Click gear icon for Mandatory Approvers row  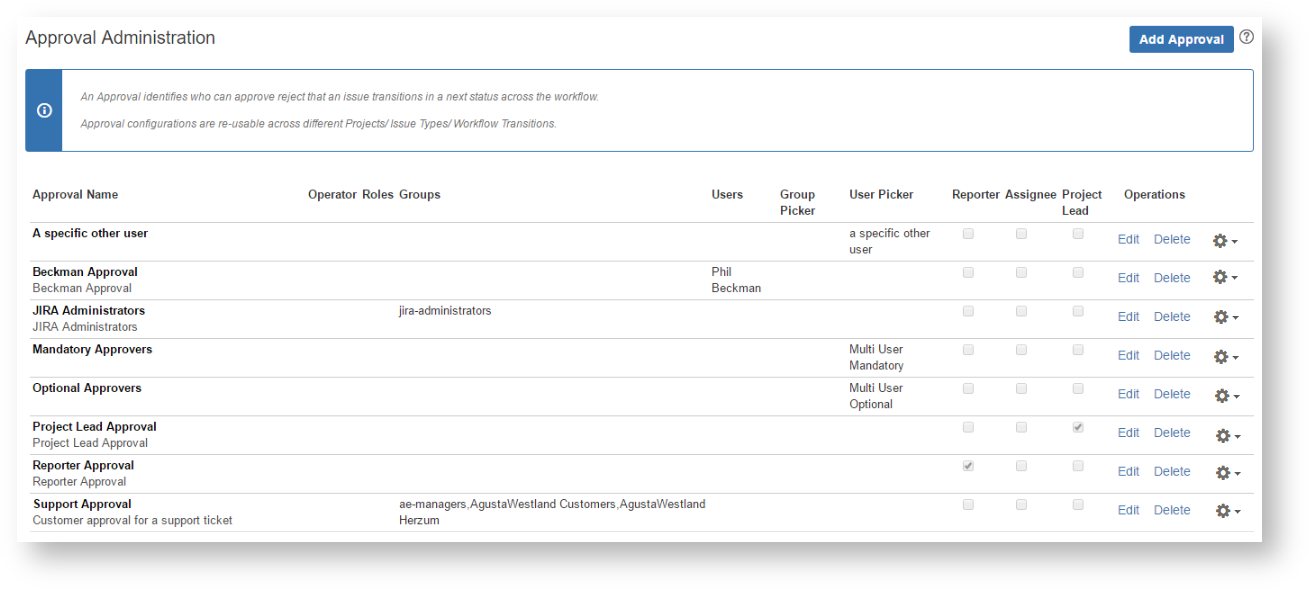pyautogui.click(x=1224, y=356)
